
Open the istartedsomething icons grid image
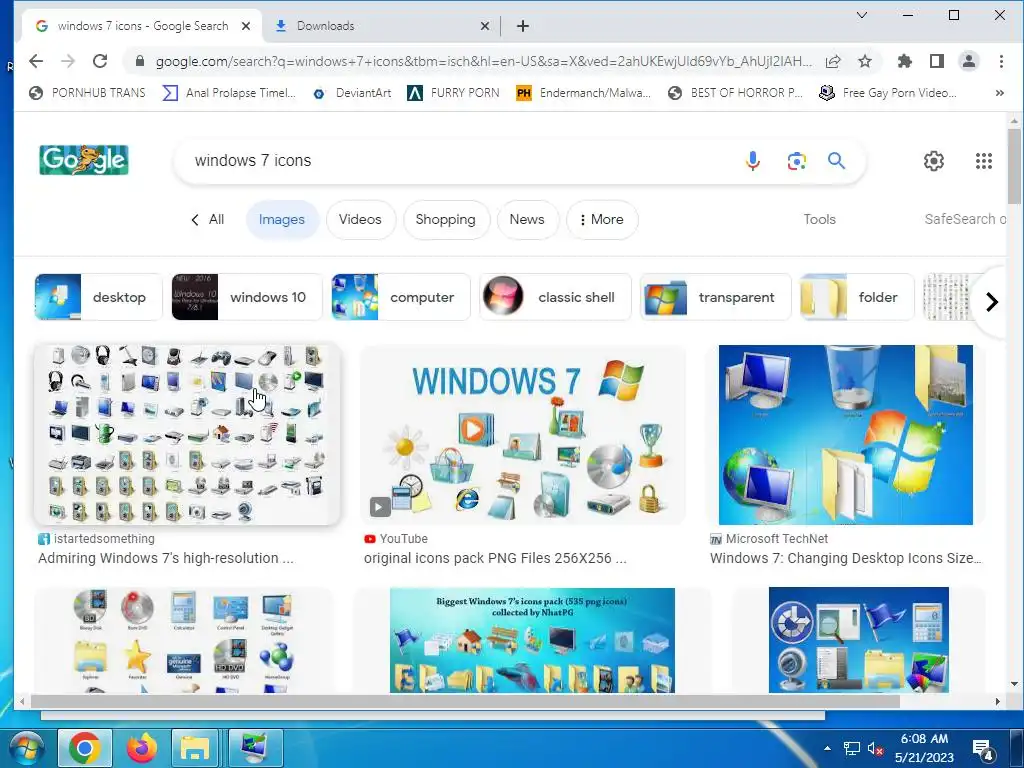pos(187,434)
